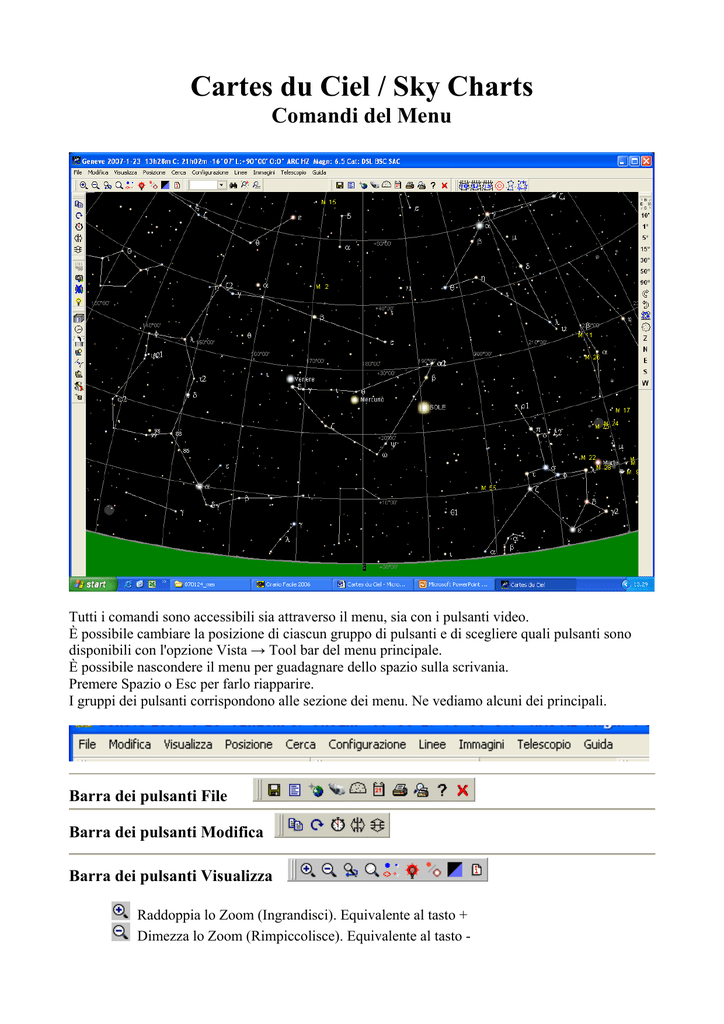Click the page icon ending the enlarged Visualizza toolbar
This screenshot has height=1024, width=724.
[x=477, y=869]
